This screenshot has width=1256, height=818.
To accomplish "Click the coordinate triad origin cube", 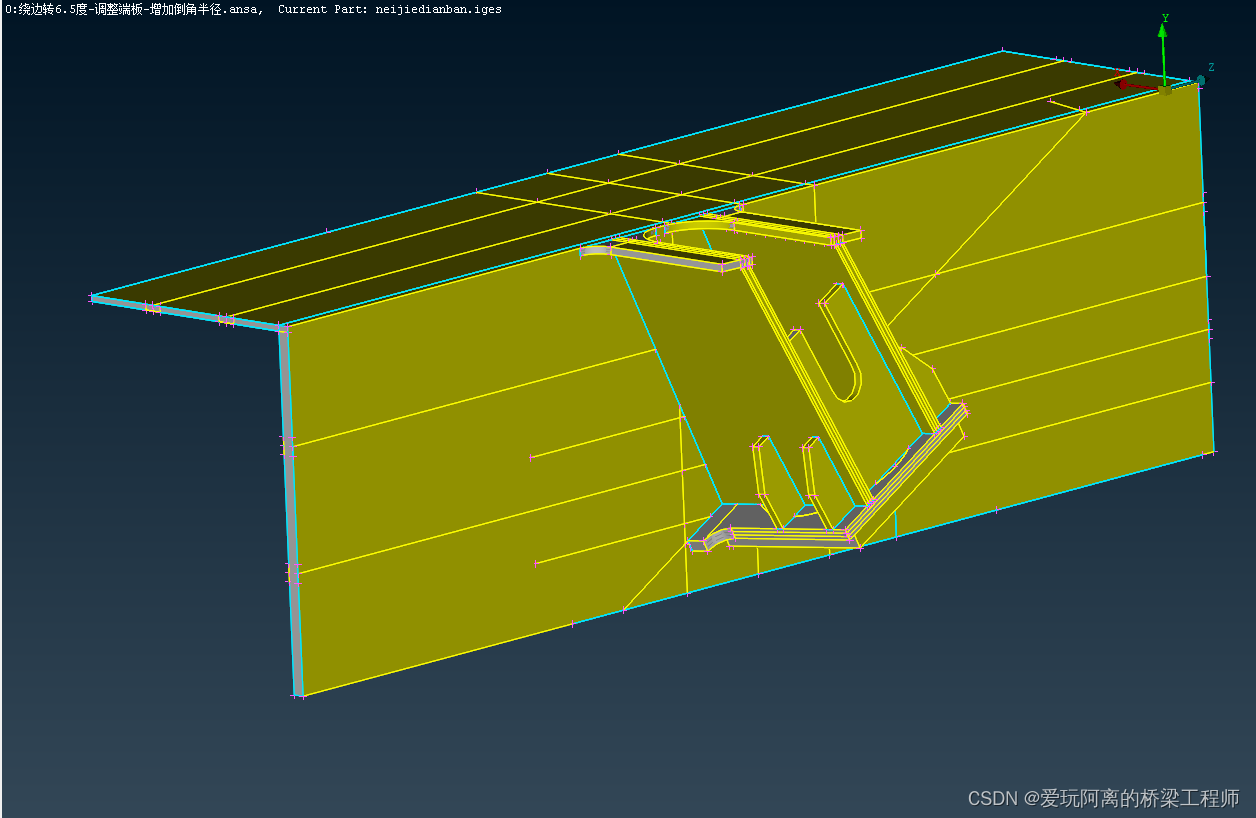I will pos(1164,90).
